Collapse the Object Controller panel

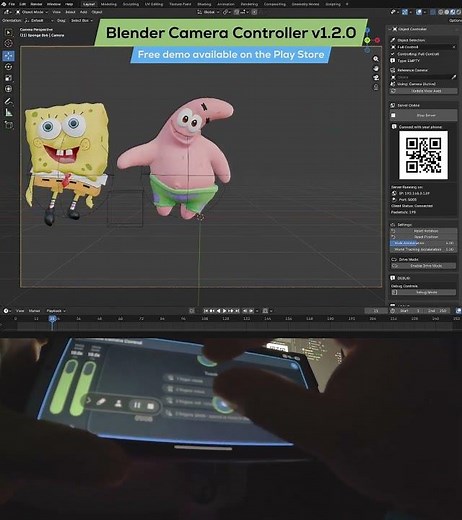pyautogui.click(x=389, y=29)
